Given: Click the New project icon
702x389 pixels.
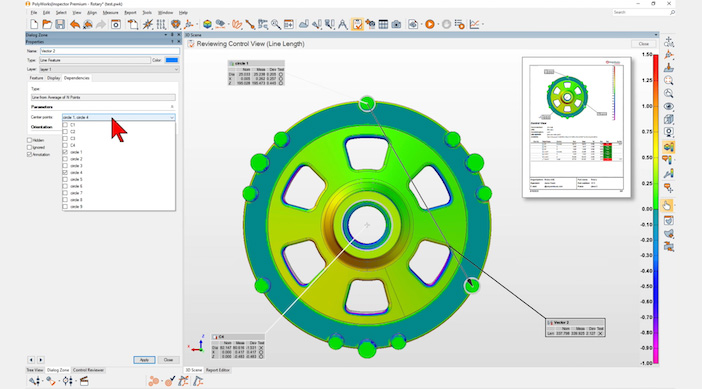Looking at the screenshot, I should (34, 24).
